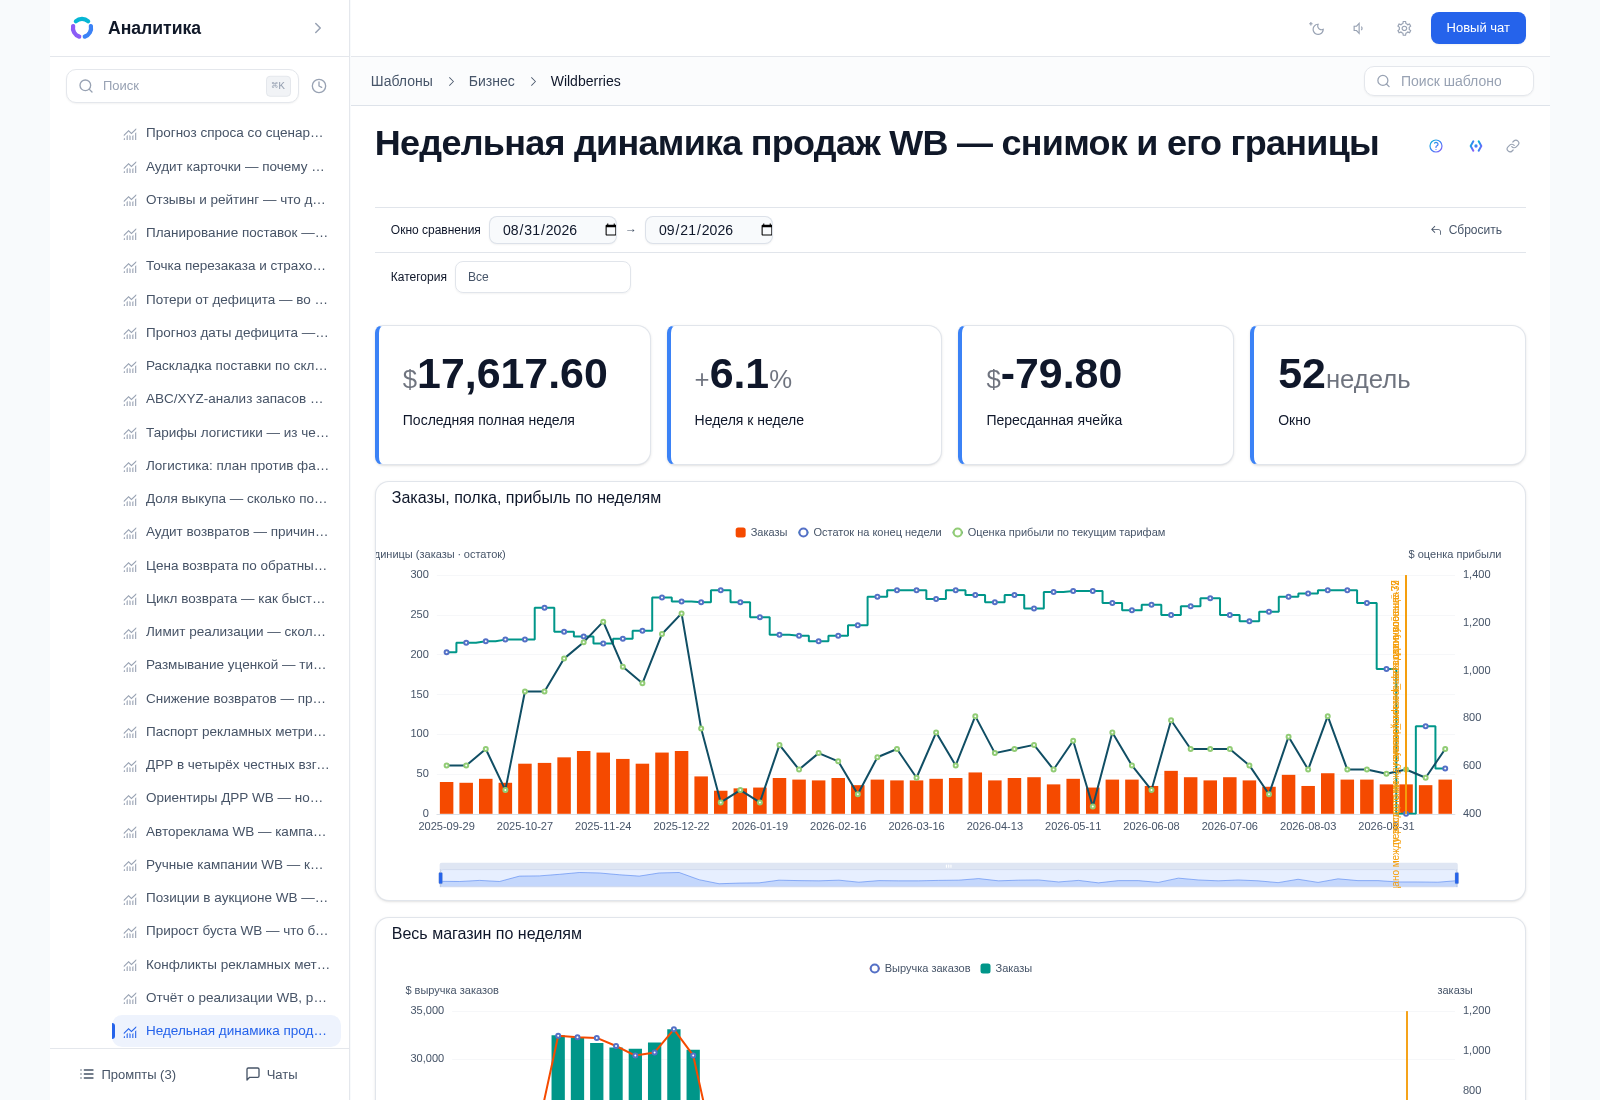The height and width of the screenshot is (1100, 1600).
Task: Open the Бизнес breadcrumb
Action: (x=492, y=81)
